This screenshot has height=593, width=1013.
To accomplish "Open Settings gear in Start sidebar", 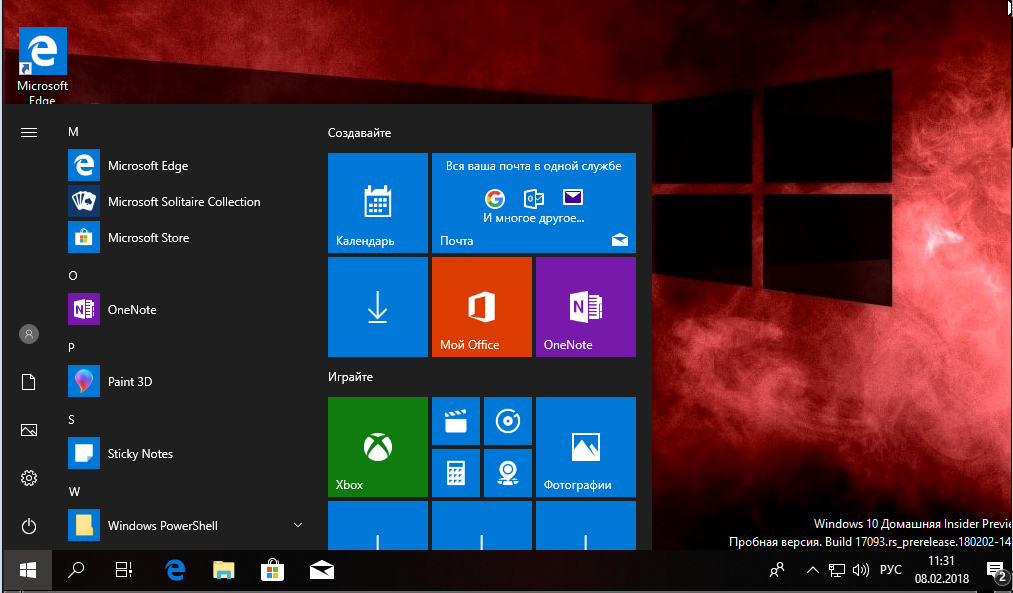I will 29,478.
